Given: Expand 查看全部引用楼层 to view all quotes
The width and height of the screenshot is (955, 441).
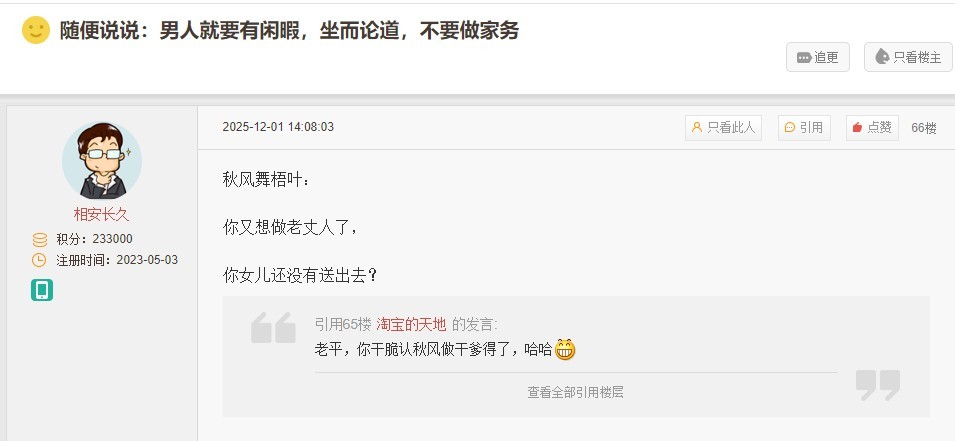Looking at the screenshot, I should tap(576, 392).
